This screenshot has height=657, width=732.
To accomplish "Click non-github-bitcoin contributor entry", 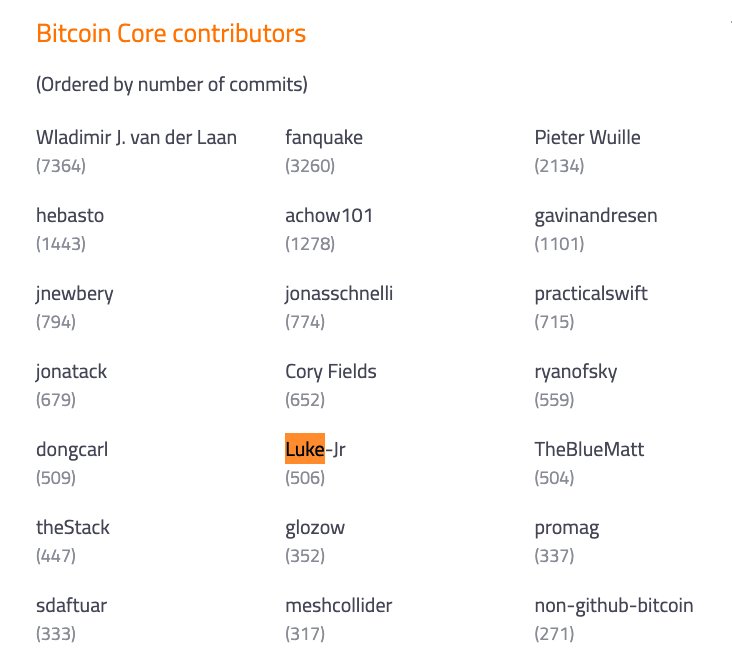I will 614,606.
